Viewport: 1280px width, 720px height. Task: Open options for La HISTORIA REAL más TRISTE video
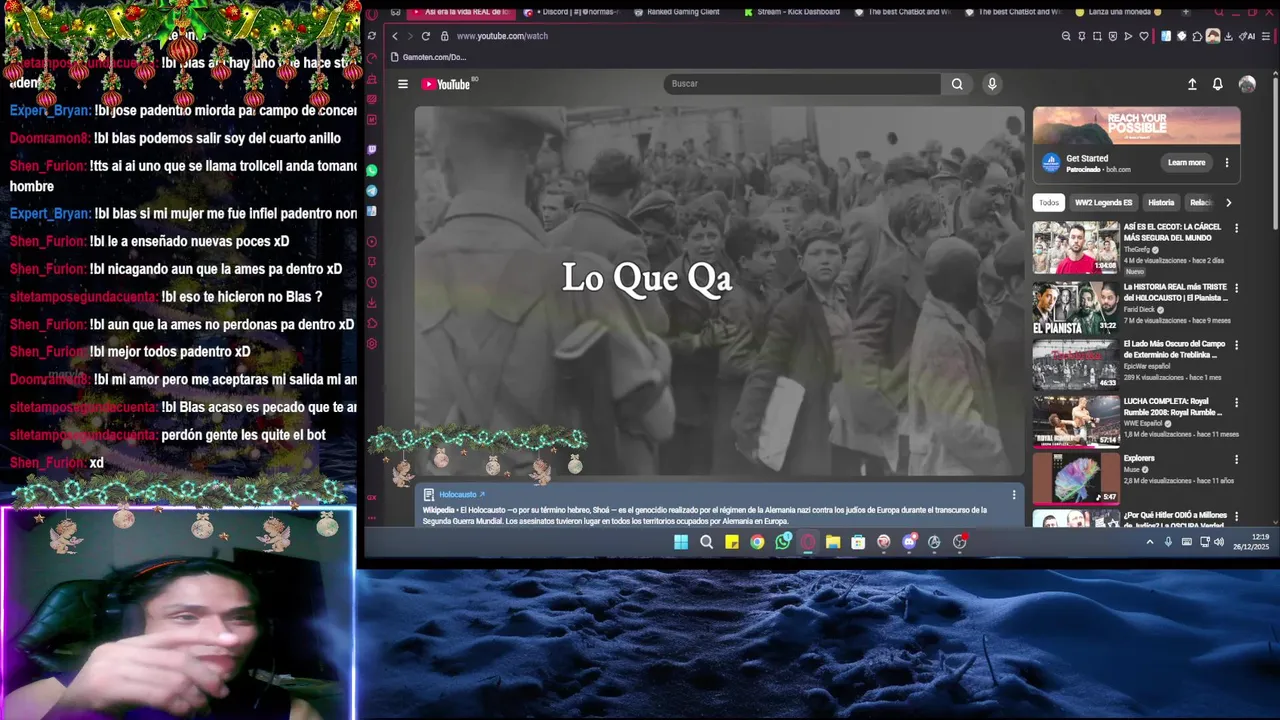(x=1236, y=288)
